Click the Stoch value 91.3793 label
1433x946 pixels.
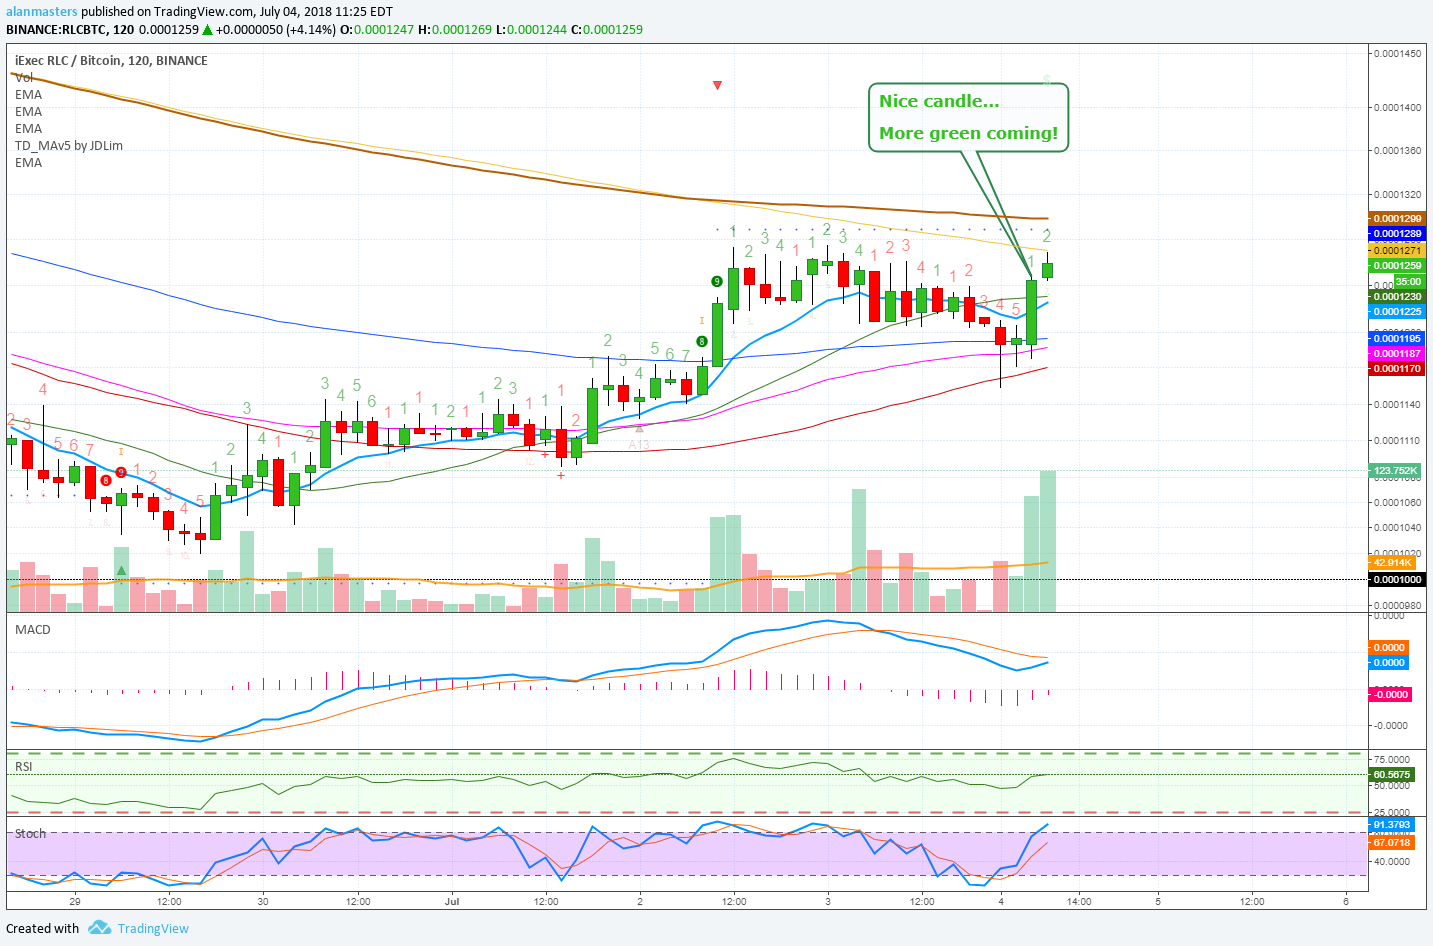(x=1391, y=825)
